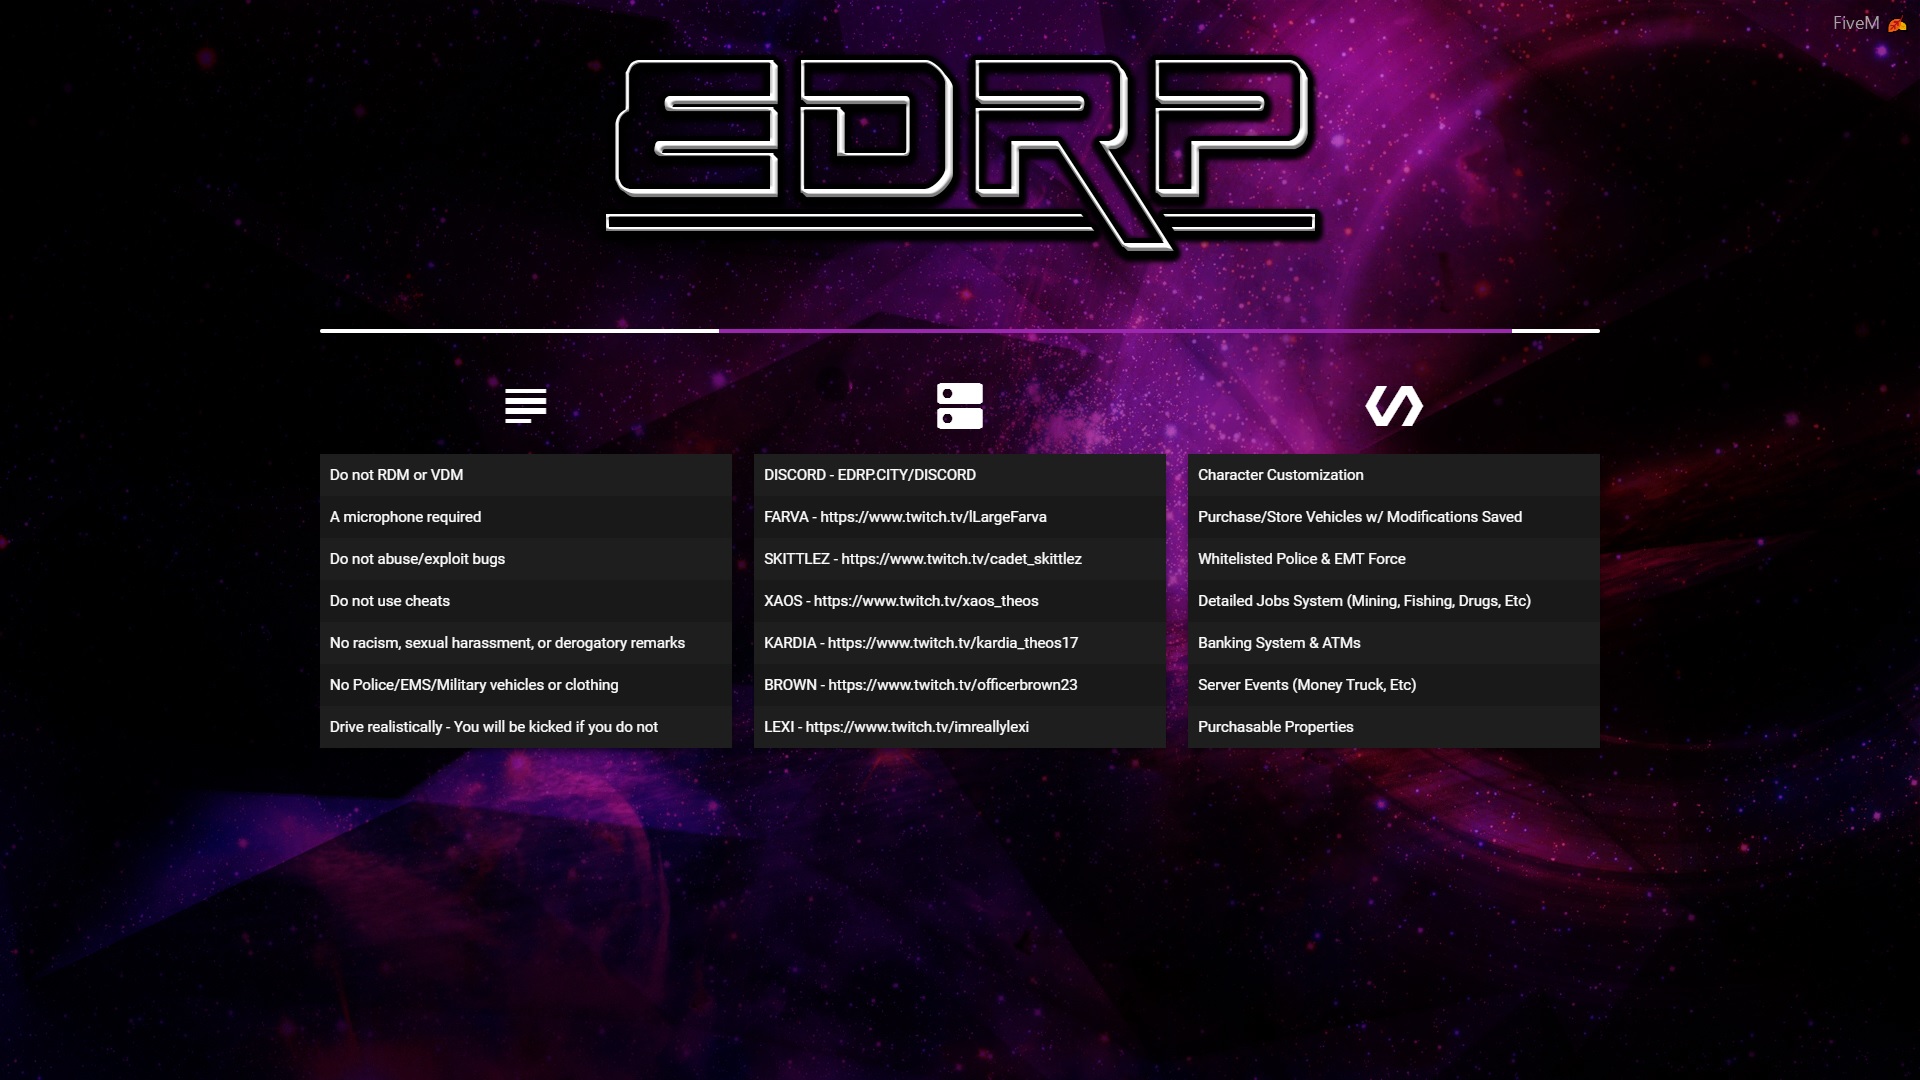
Task: Open SKITTLEZ's Twitch link
Action: click(x=960, y=559)
